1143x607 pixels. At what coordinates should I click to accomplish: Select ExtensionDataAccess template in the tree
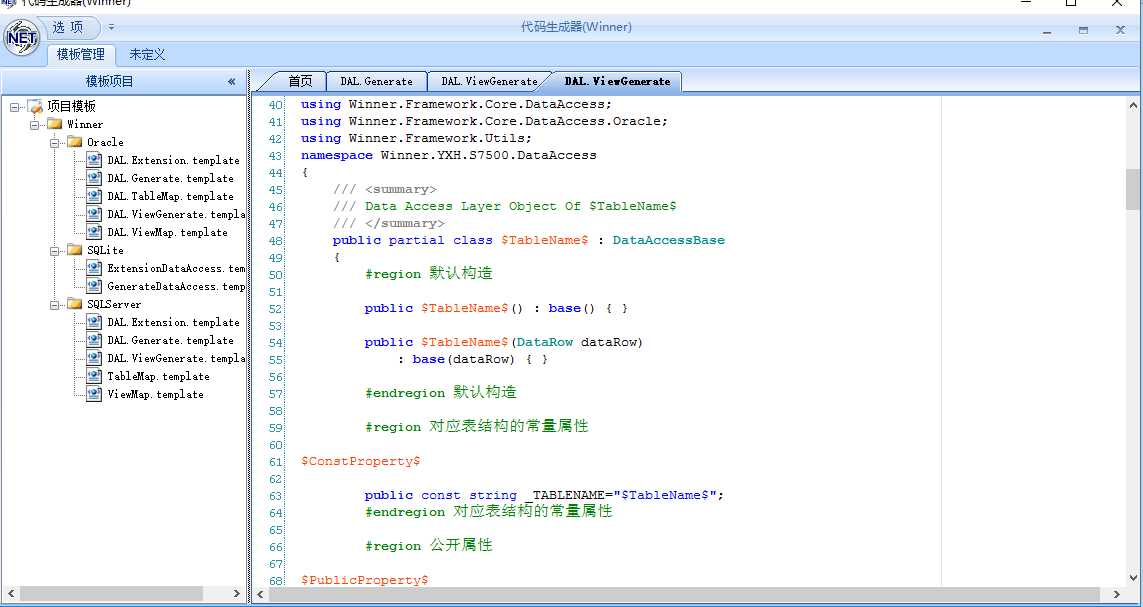tap(176, 268)
